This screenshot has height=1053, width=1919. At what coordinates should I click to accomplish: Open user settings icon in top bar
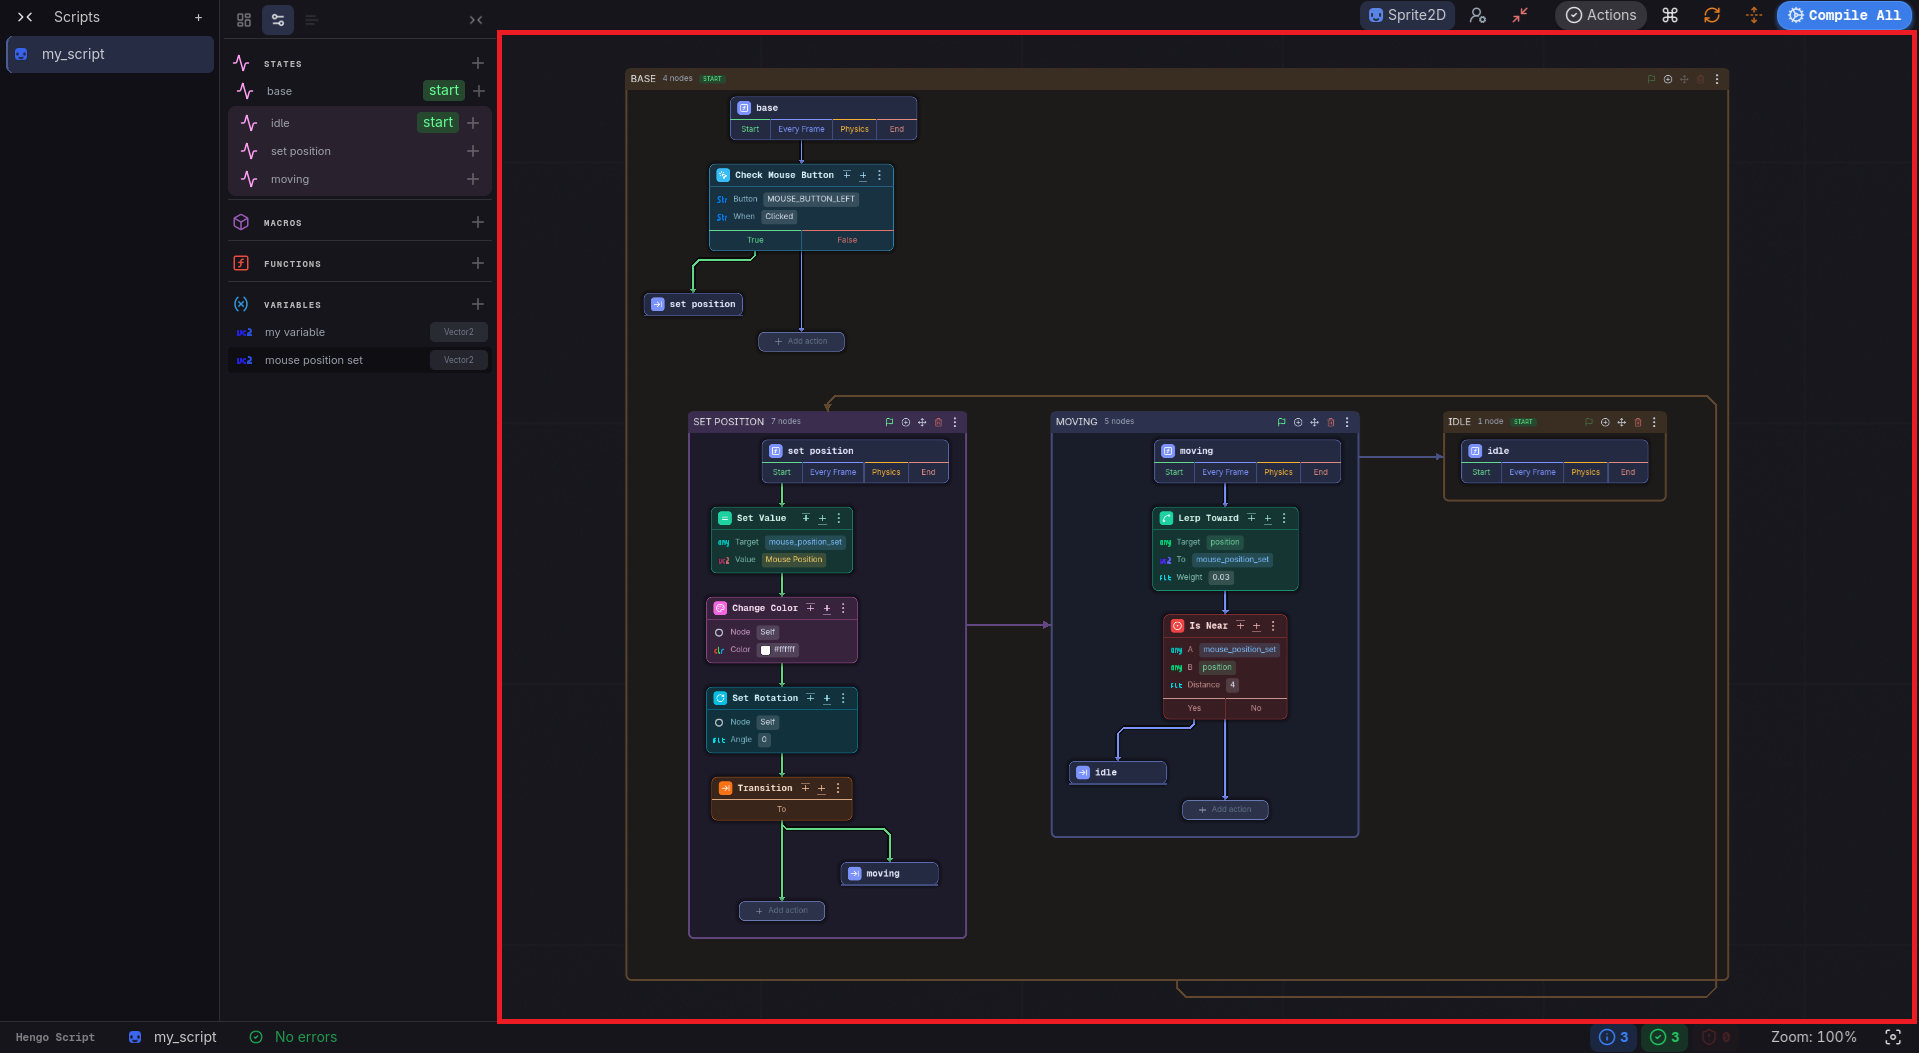pos(1478,15)
